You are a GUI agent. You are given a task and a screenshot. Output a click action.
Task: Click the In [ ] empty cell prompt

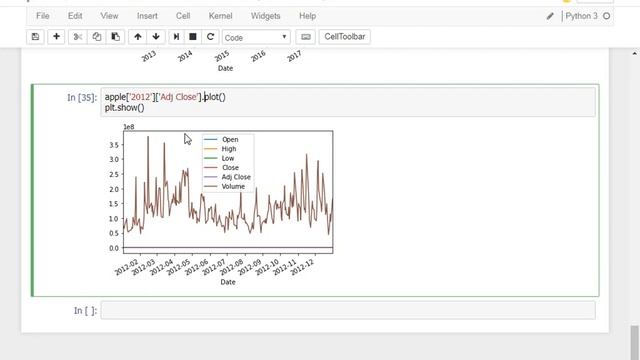click(85, 311)
